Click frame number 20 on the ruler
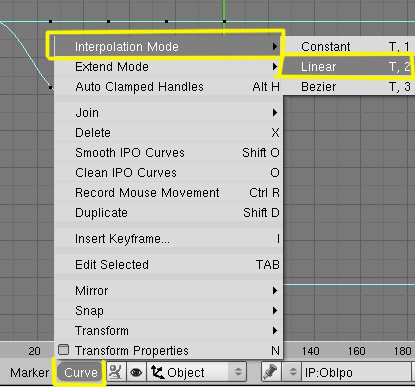Image resolution: width=415 pixels, height=387 pixels. point(34,351)
